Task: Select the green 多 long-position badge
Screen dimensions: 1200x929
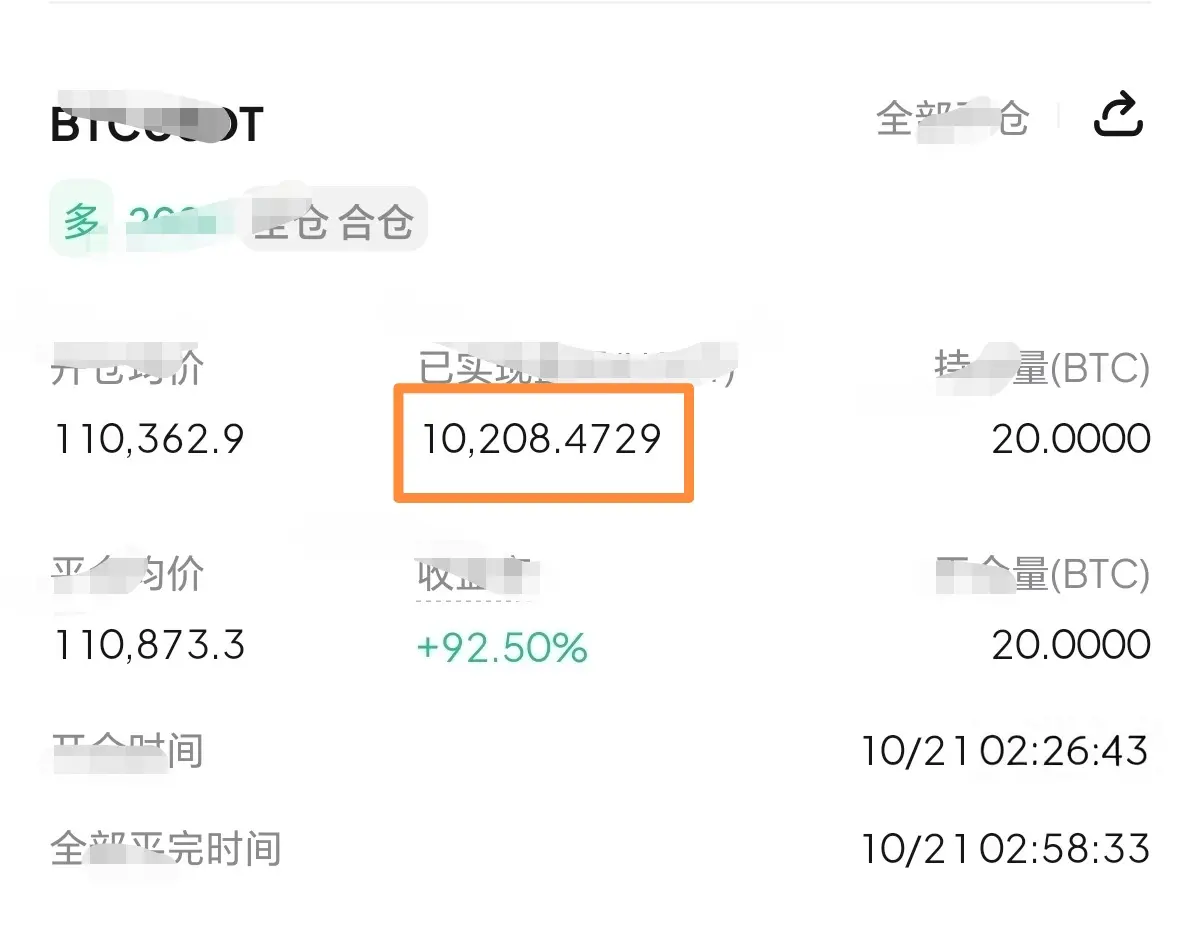Action: pos(81,220)
